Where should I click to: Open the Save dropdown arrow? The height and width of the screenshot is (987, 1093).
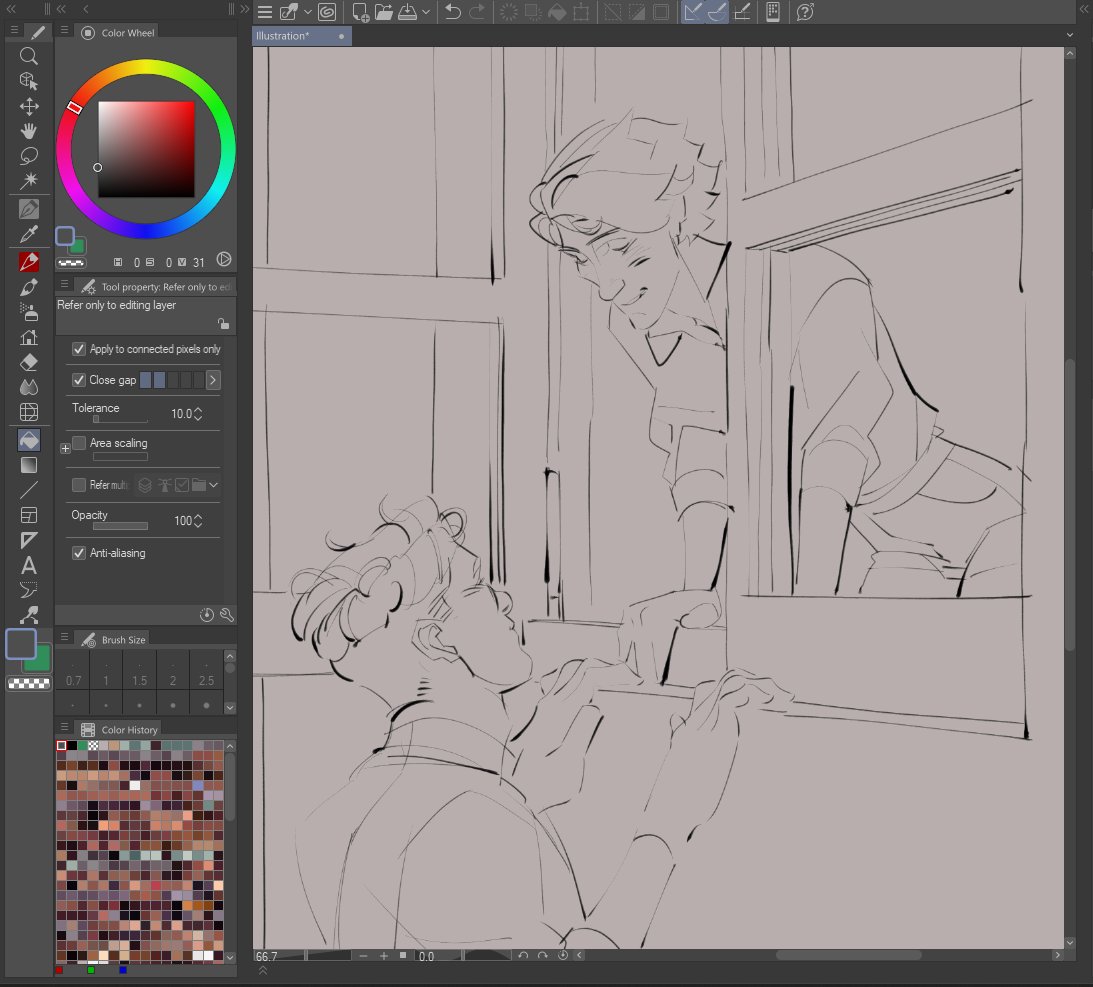tap(426, 12)
